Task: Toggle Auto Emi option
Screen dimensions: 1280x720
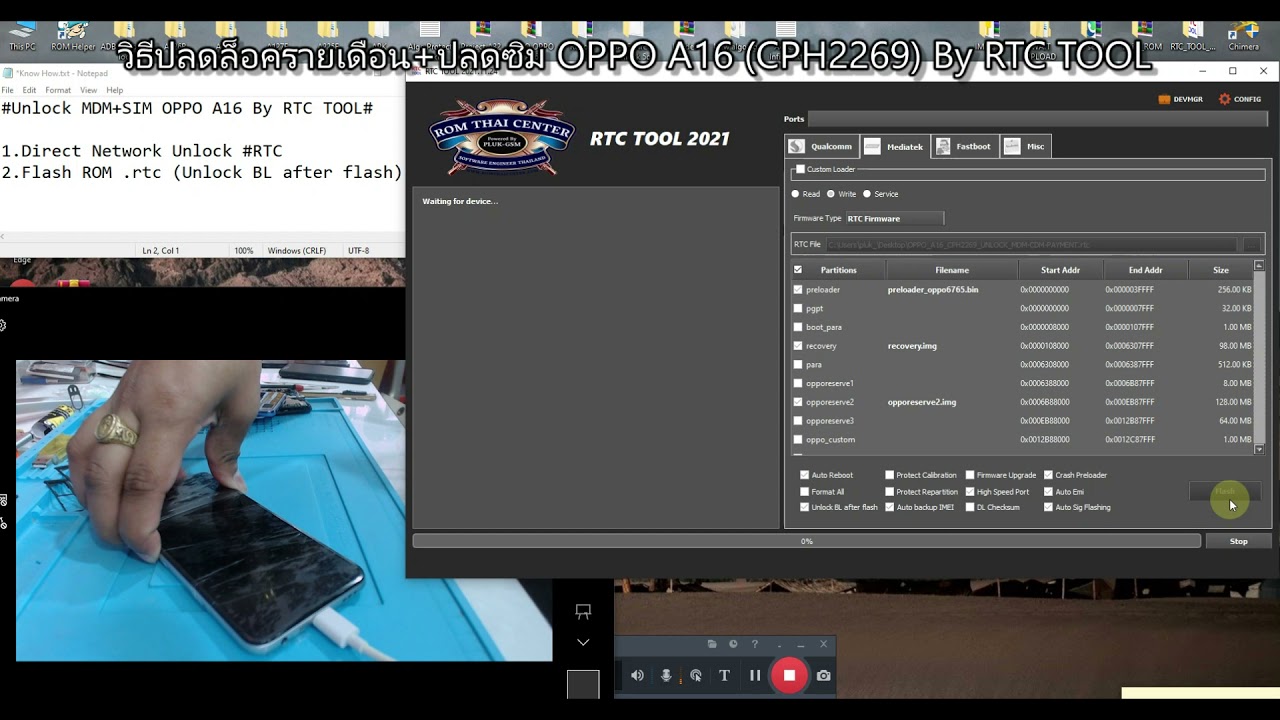Action: click(x=1048, y=492)
